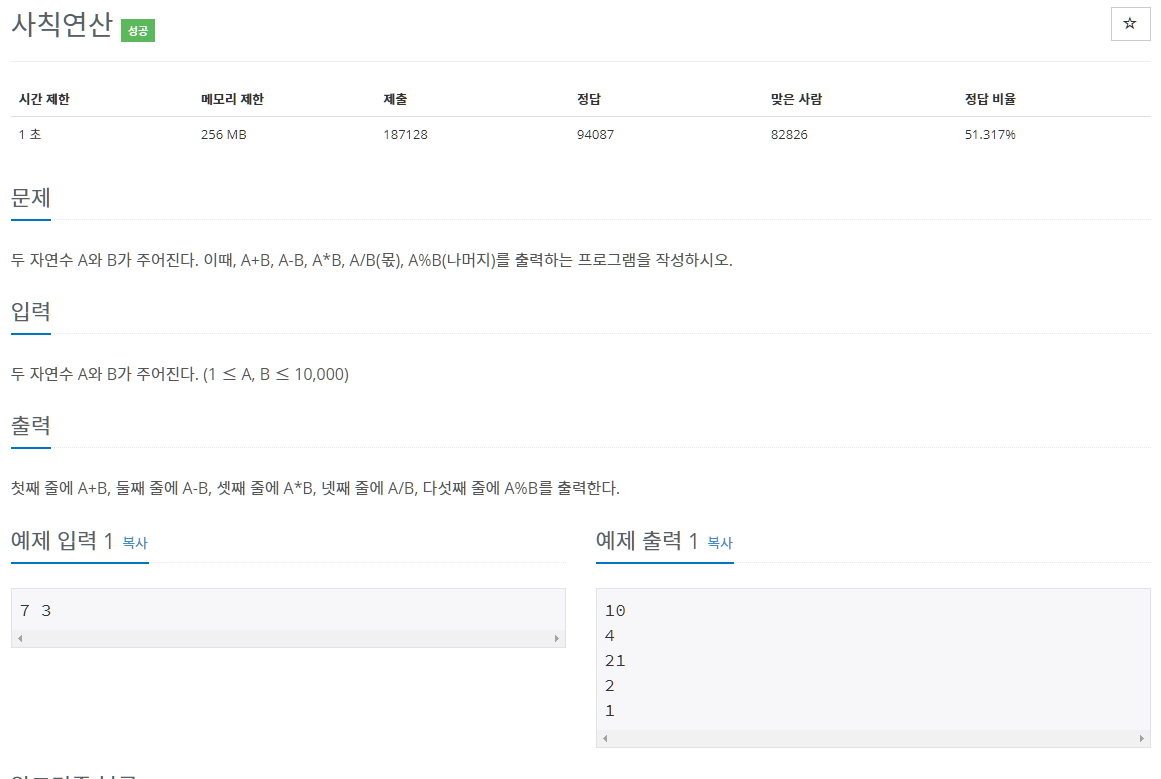This screenshot has height=779, width=1161.
Task: Click the 맞은 사람 column header
Action: [797, 99]
